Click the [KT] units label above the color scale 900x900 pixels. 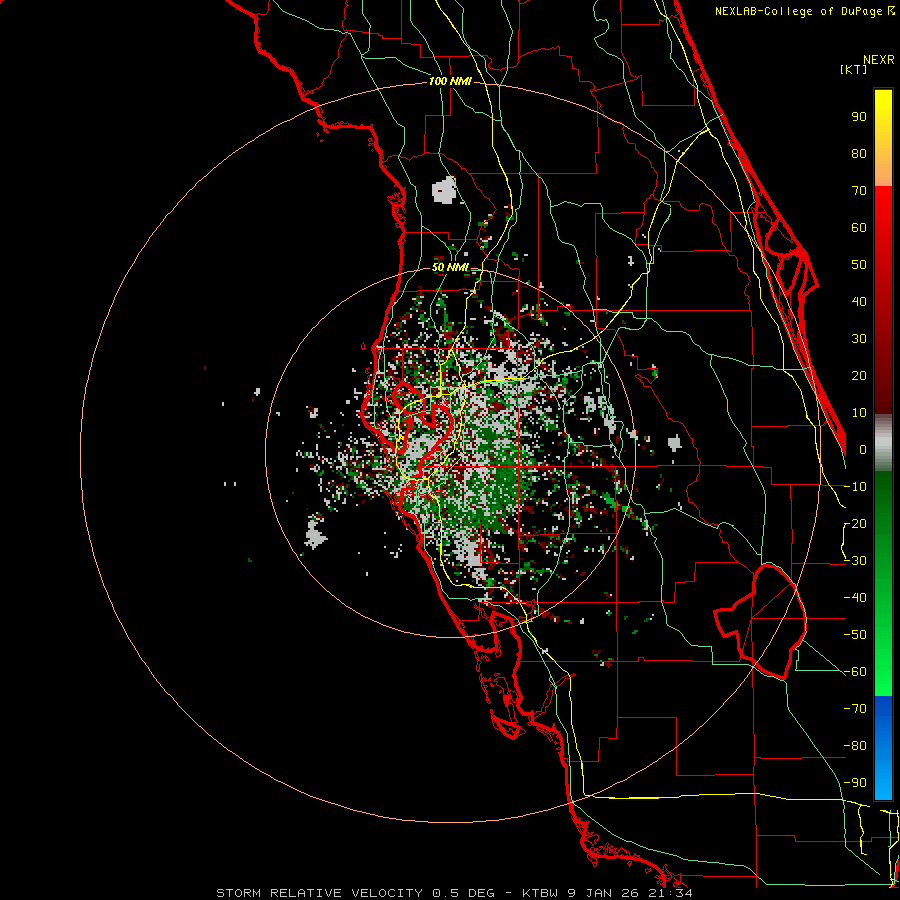click(853, 69)
